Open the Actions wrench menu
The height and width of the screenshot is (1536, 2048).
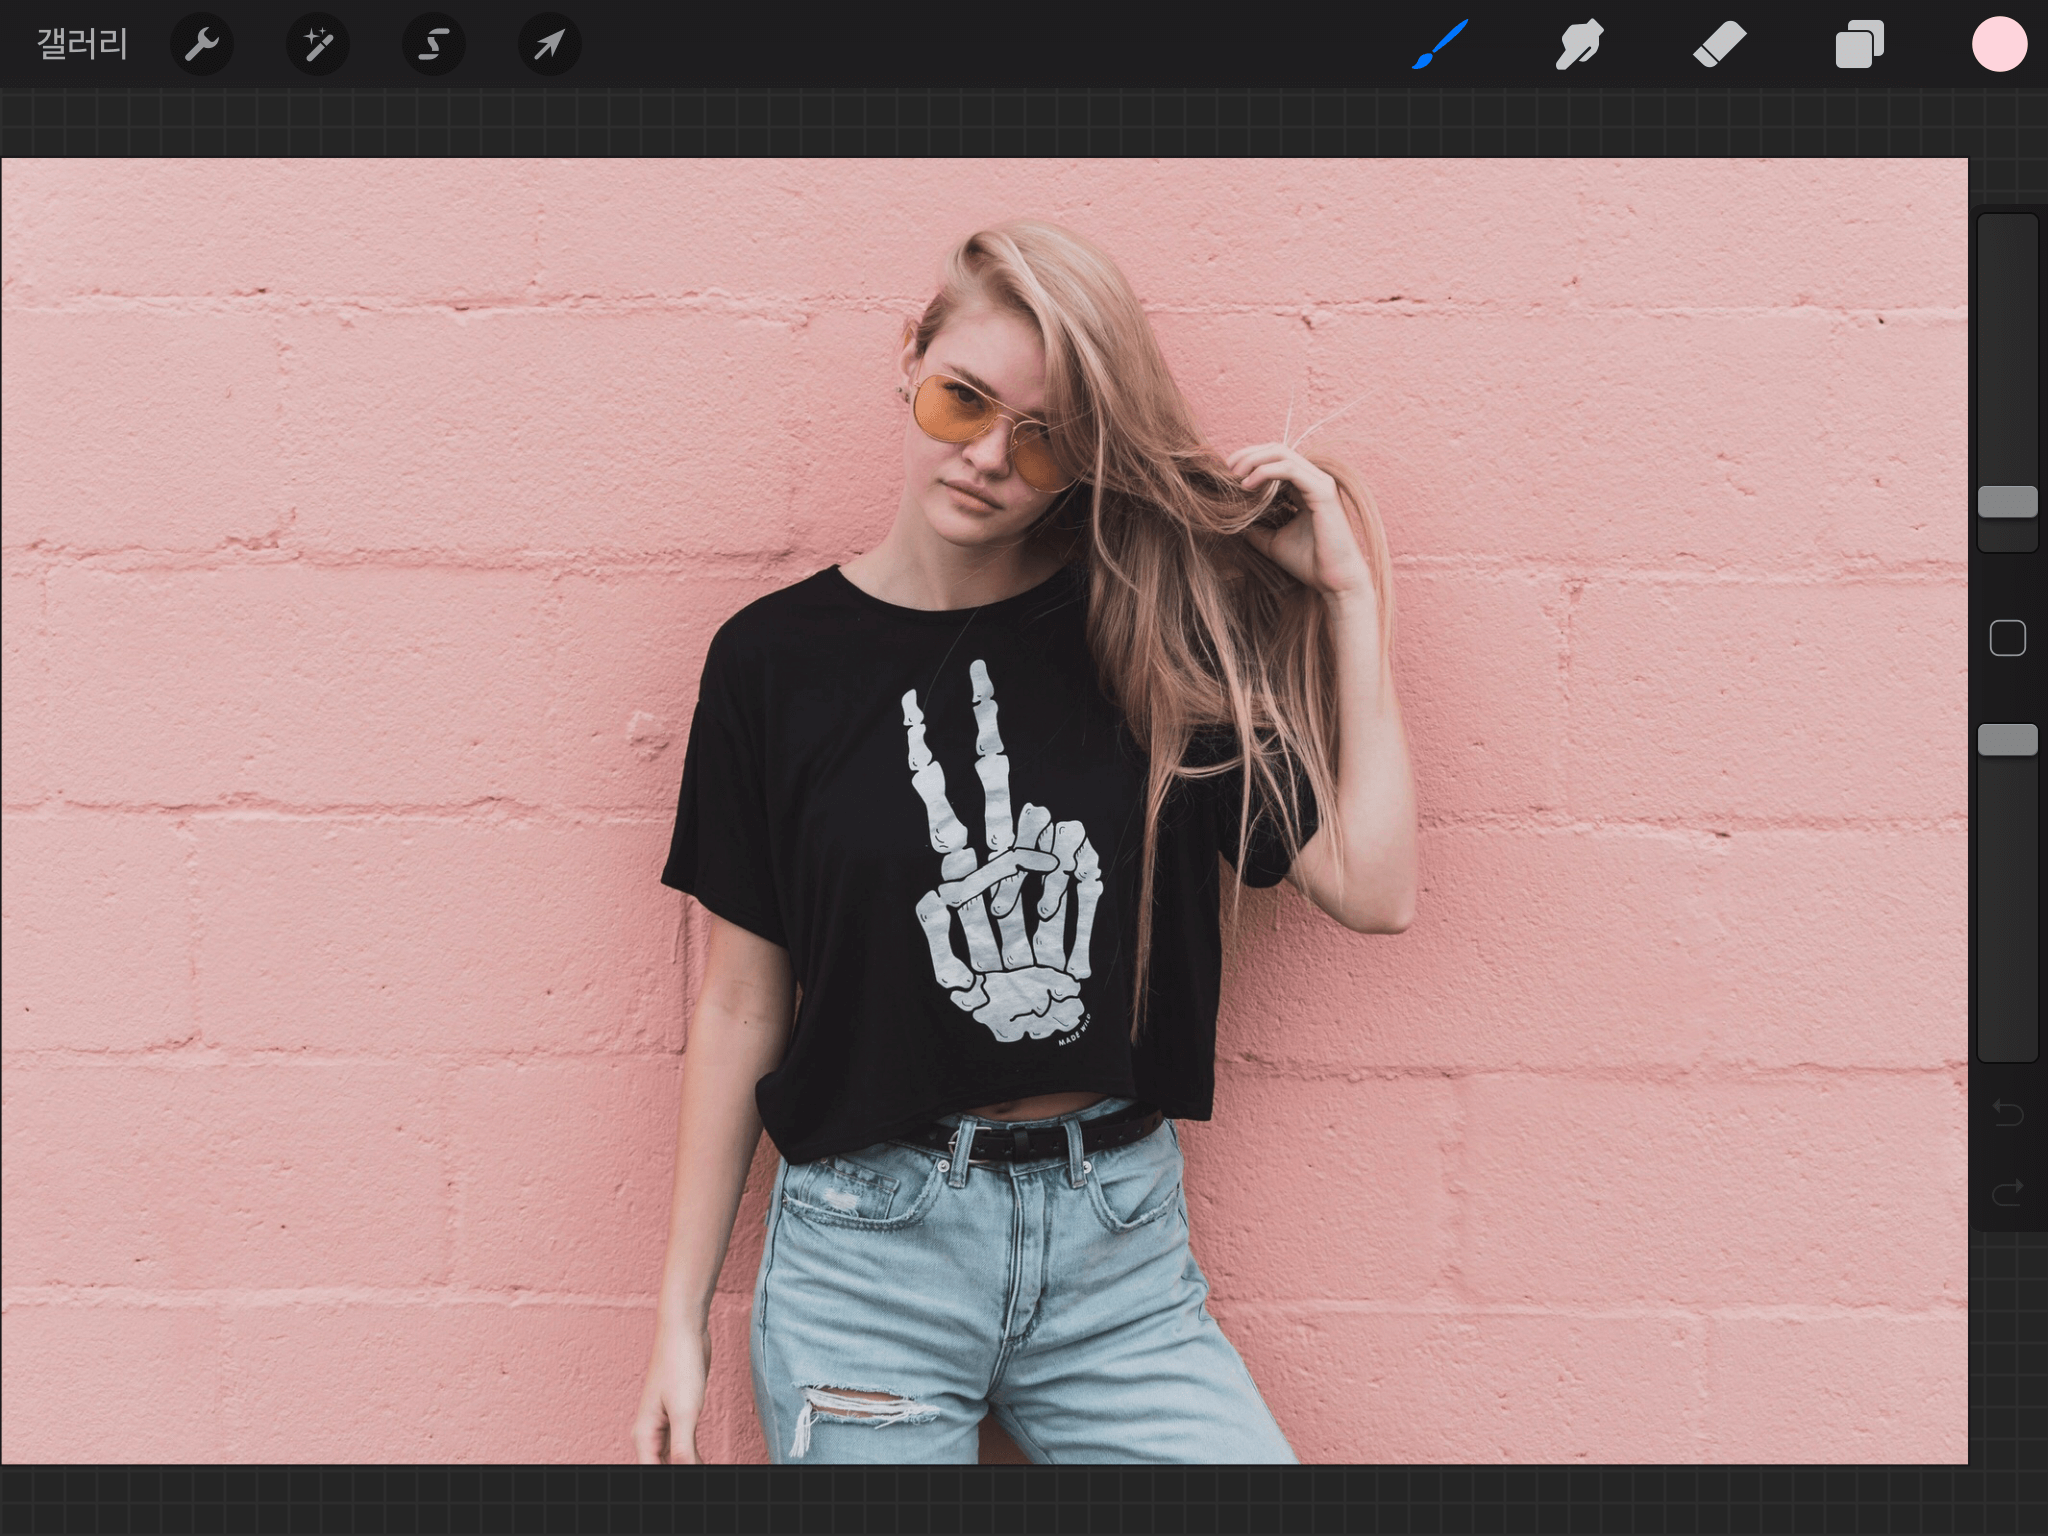(202, 44)
